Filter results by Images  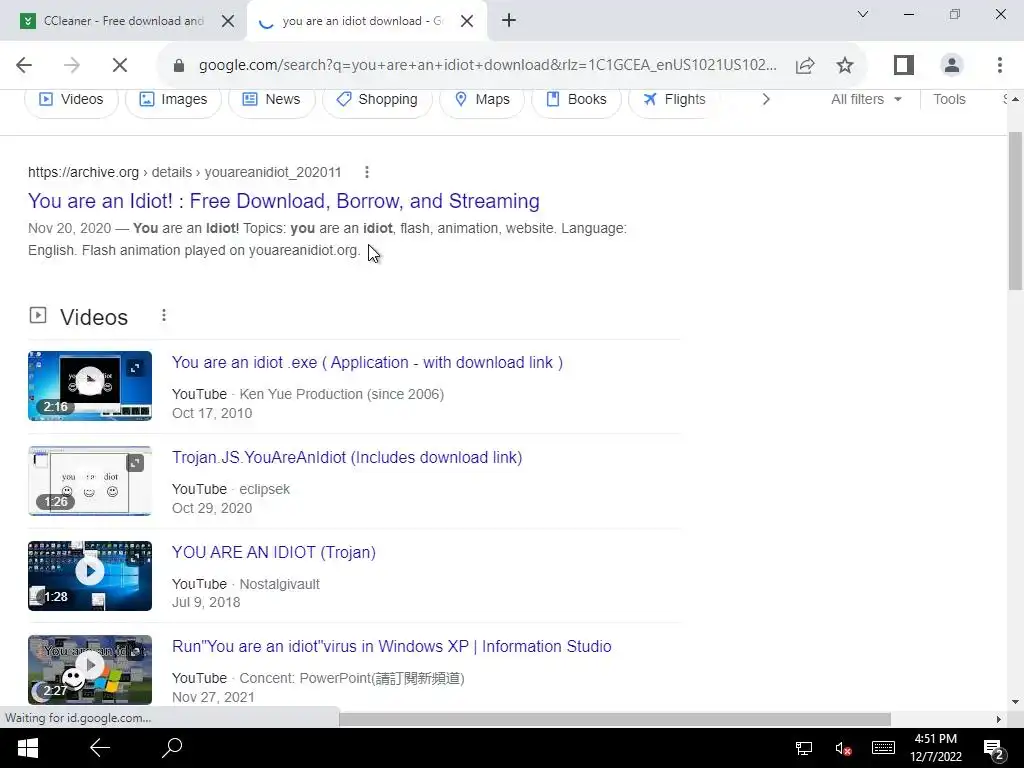173,99
